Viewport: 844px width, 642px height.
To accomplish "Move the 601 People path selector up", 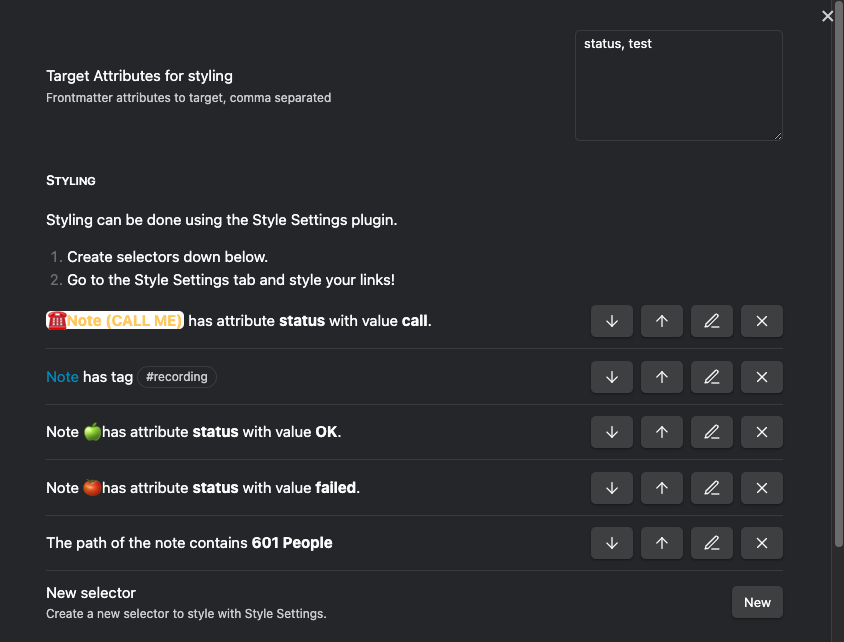I will click(x=662, y=543).
